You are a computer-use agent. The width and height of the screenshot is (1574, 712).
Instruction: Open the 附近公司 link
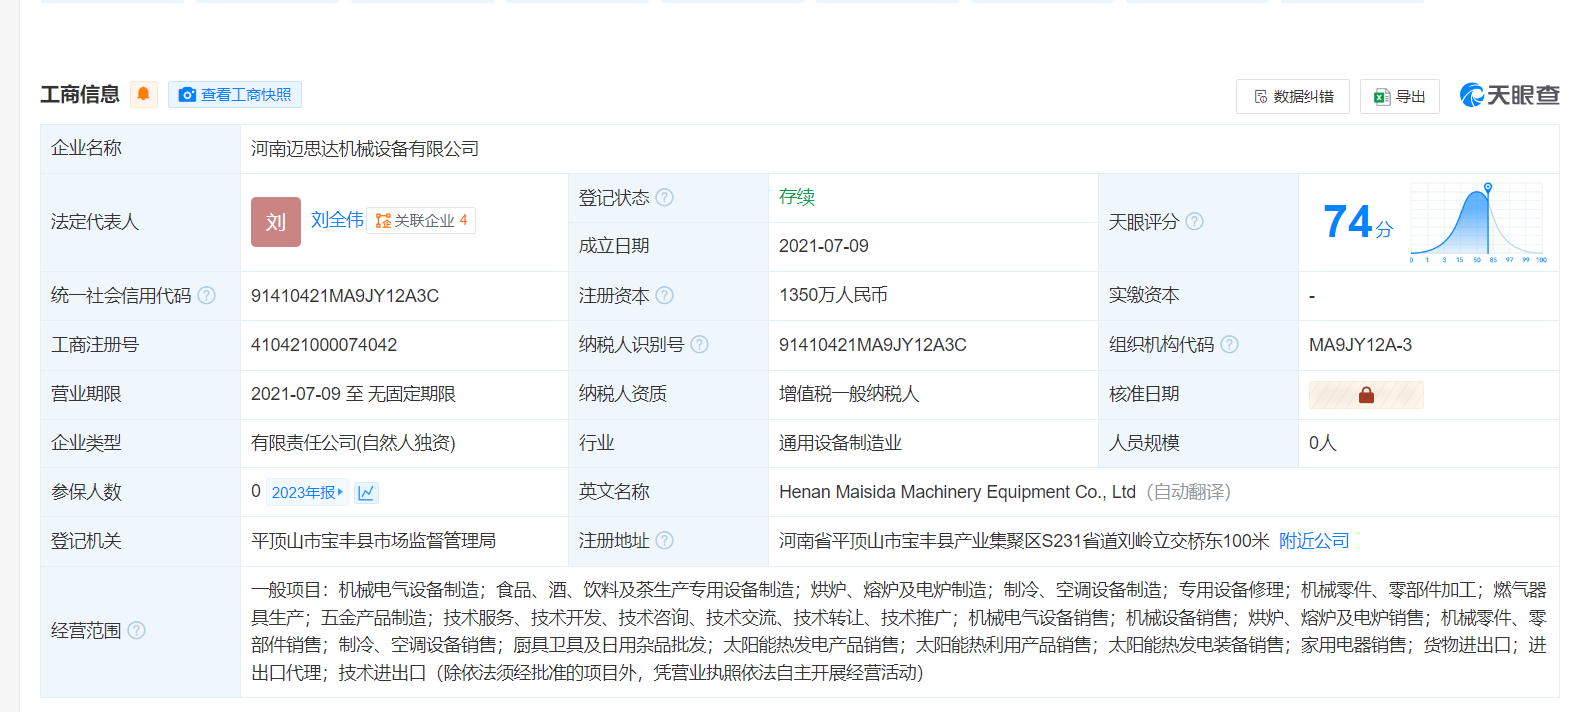1314,541
